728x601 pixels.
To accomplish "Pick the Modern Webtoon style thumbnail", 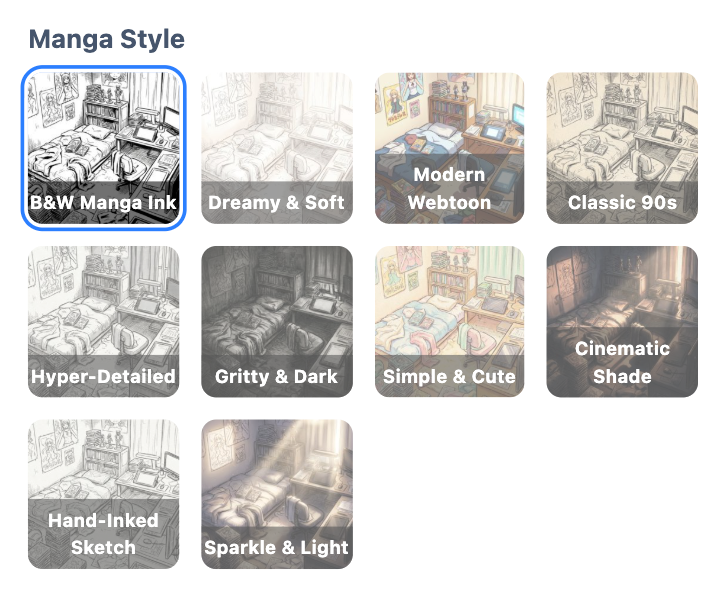I will pyautogui.click(x=449, y=148).
